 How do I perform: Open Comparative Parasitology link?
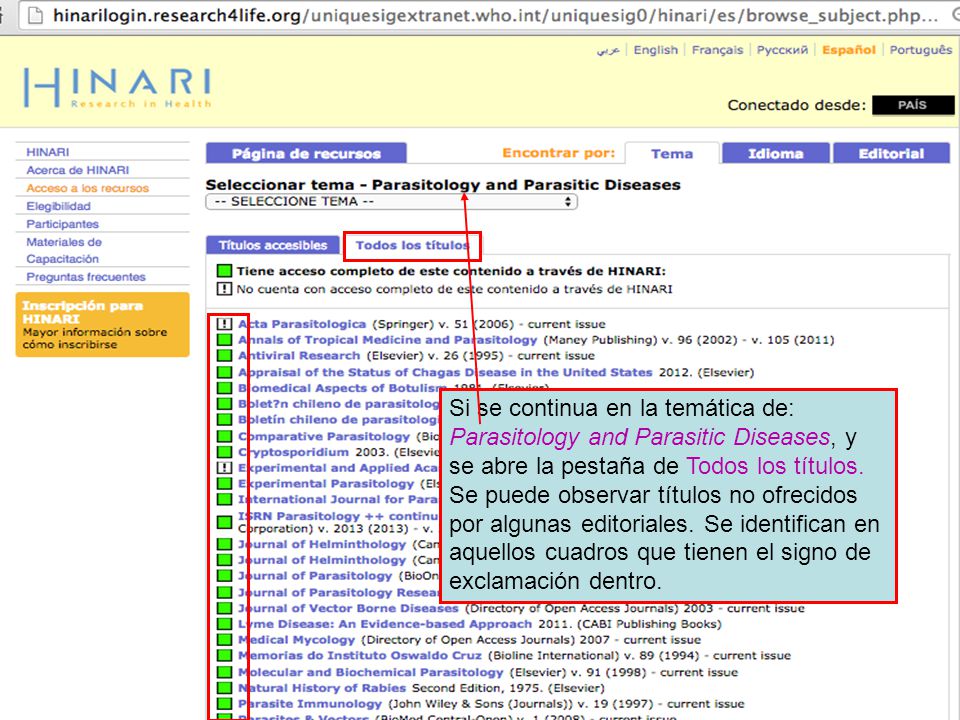(324, 436)
